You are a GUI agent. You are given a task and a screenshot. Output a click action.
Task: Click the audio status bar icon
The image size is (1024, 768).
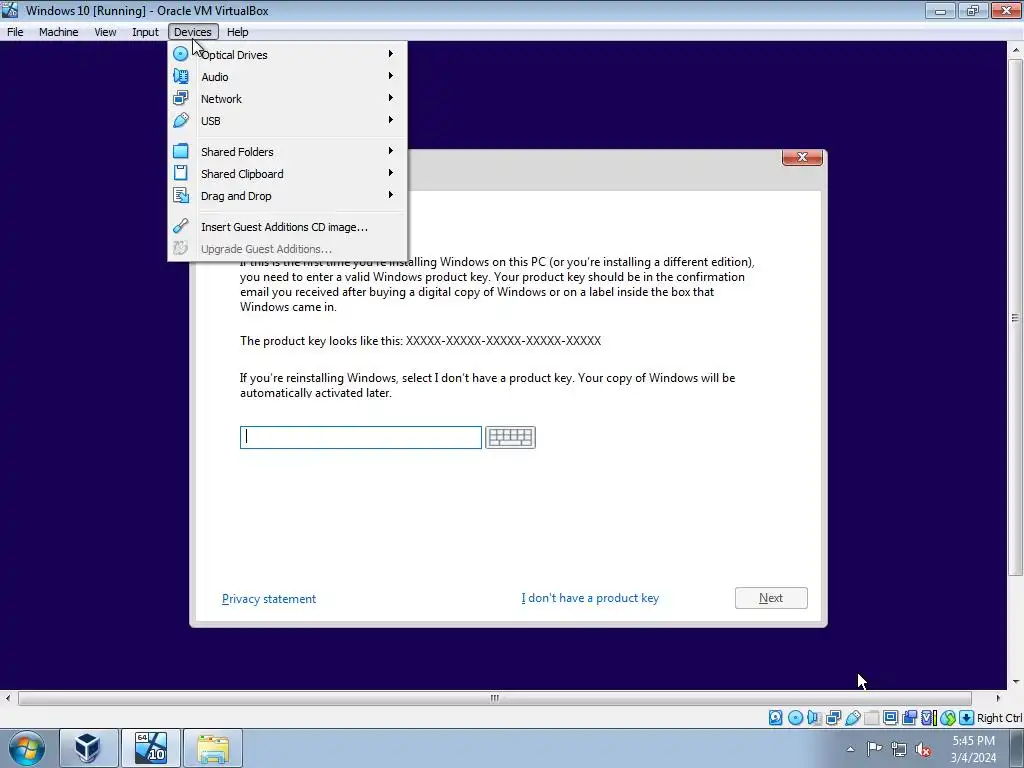[x=814, y=718]
